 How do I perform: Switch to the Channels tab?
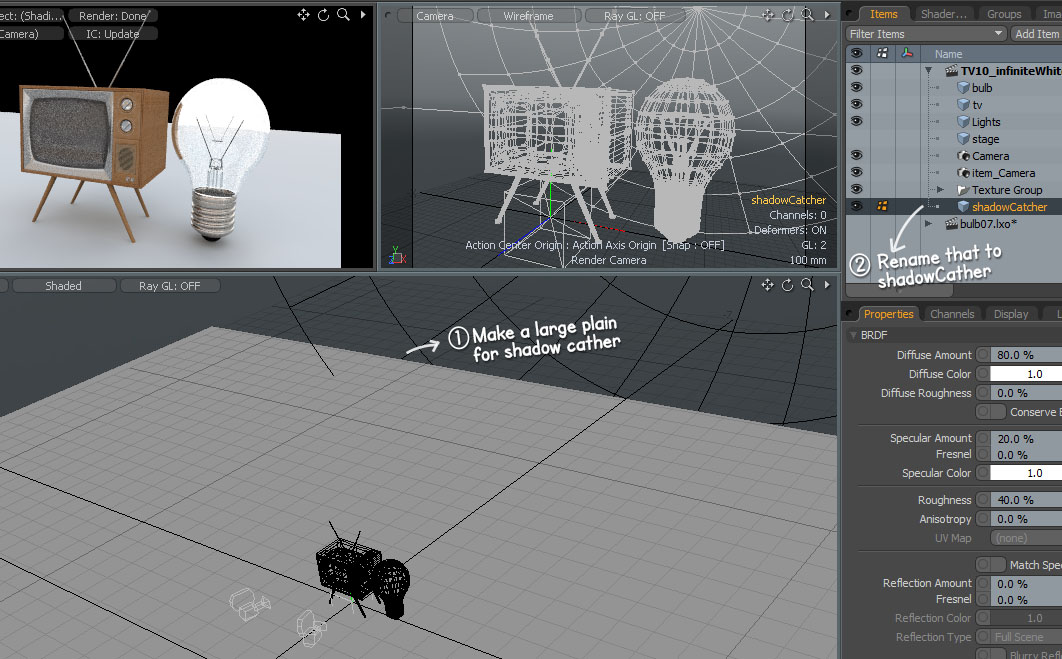coord(951,314)
